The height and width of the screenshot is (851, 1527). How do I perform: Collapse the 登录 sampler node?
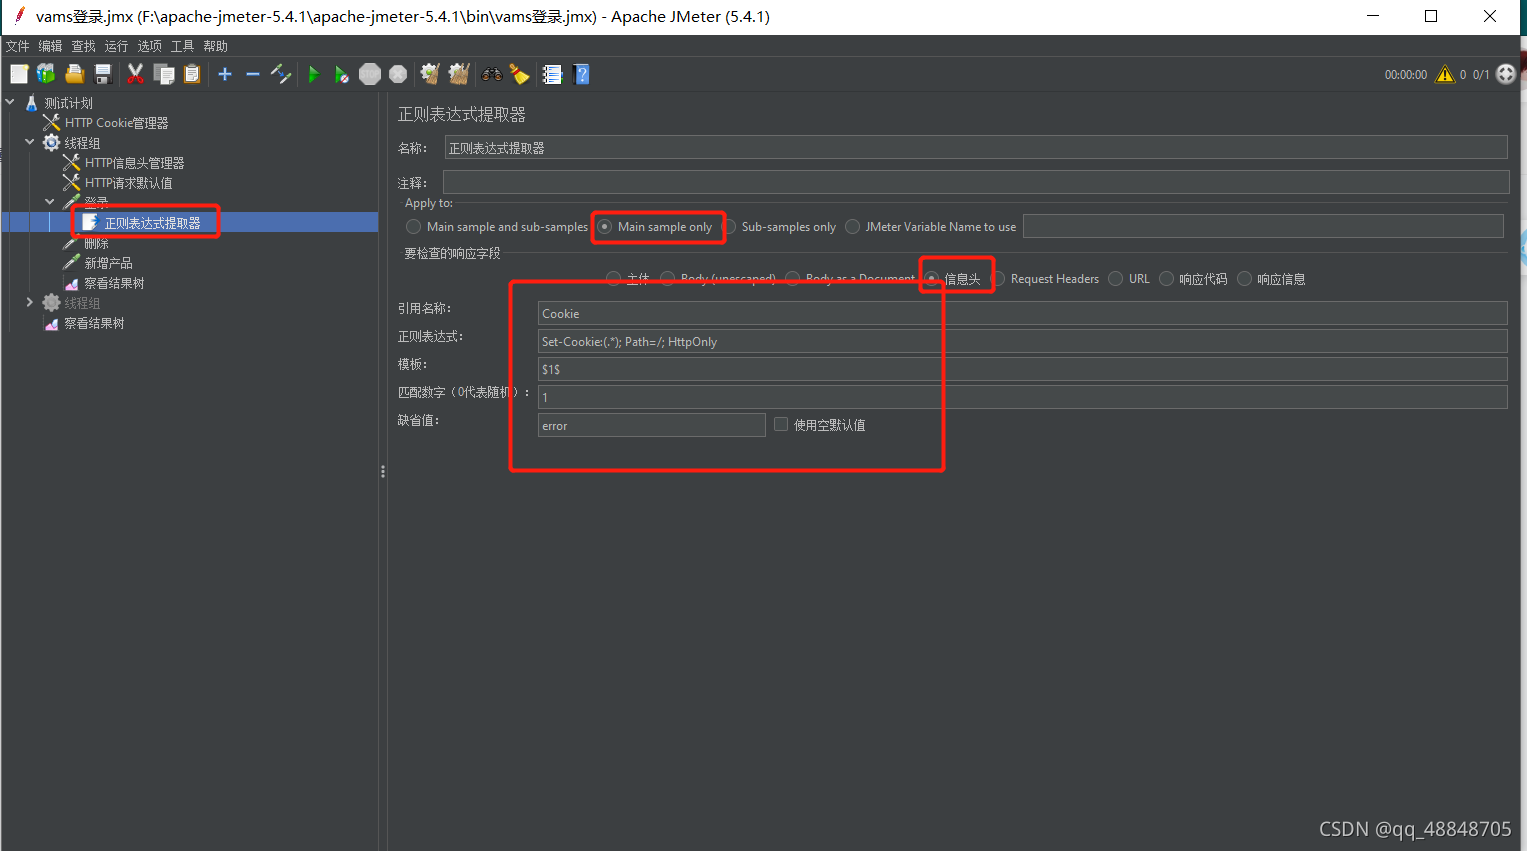click(49, 201)
